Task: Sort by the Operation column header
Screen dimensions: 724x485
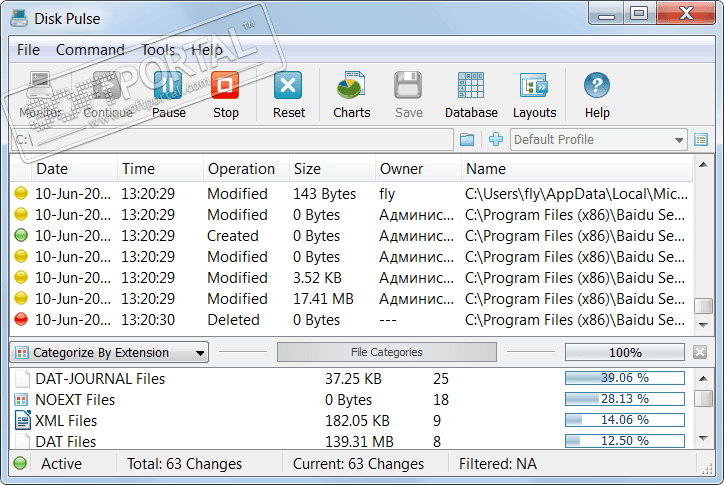Action: (246, 169)
